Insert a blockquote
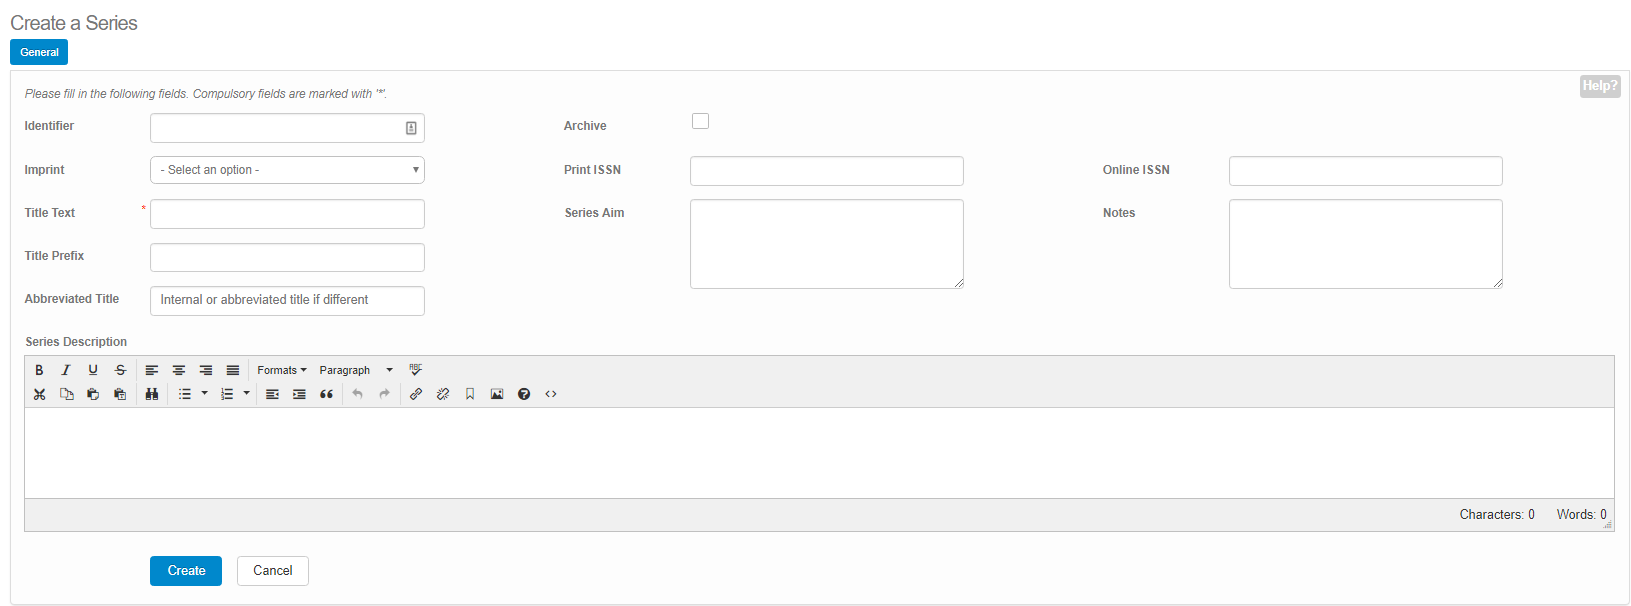 click(326, 394)
